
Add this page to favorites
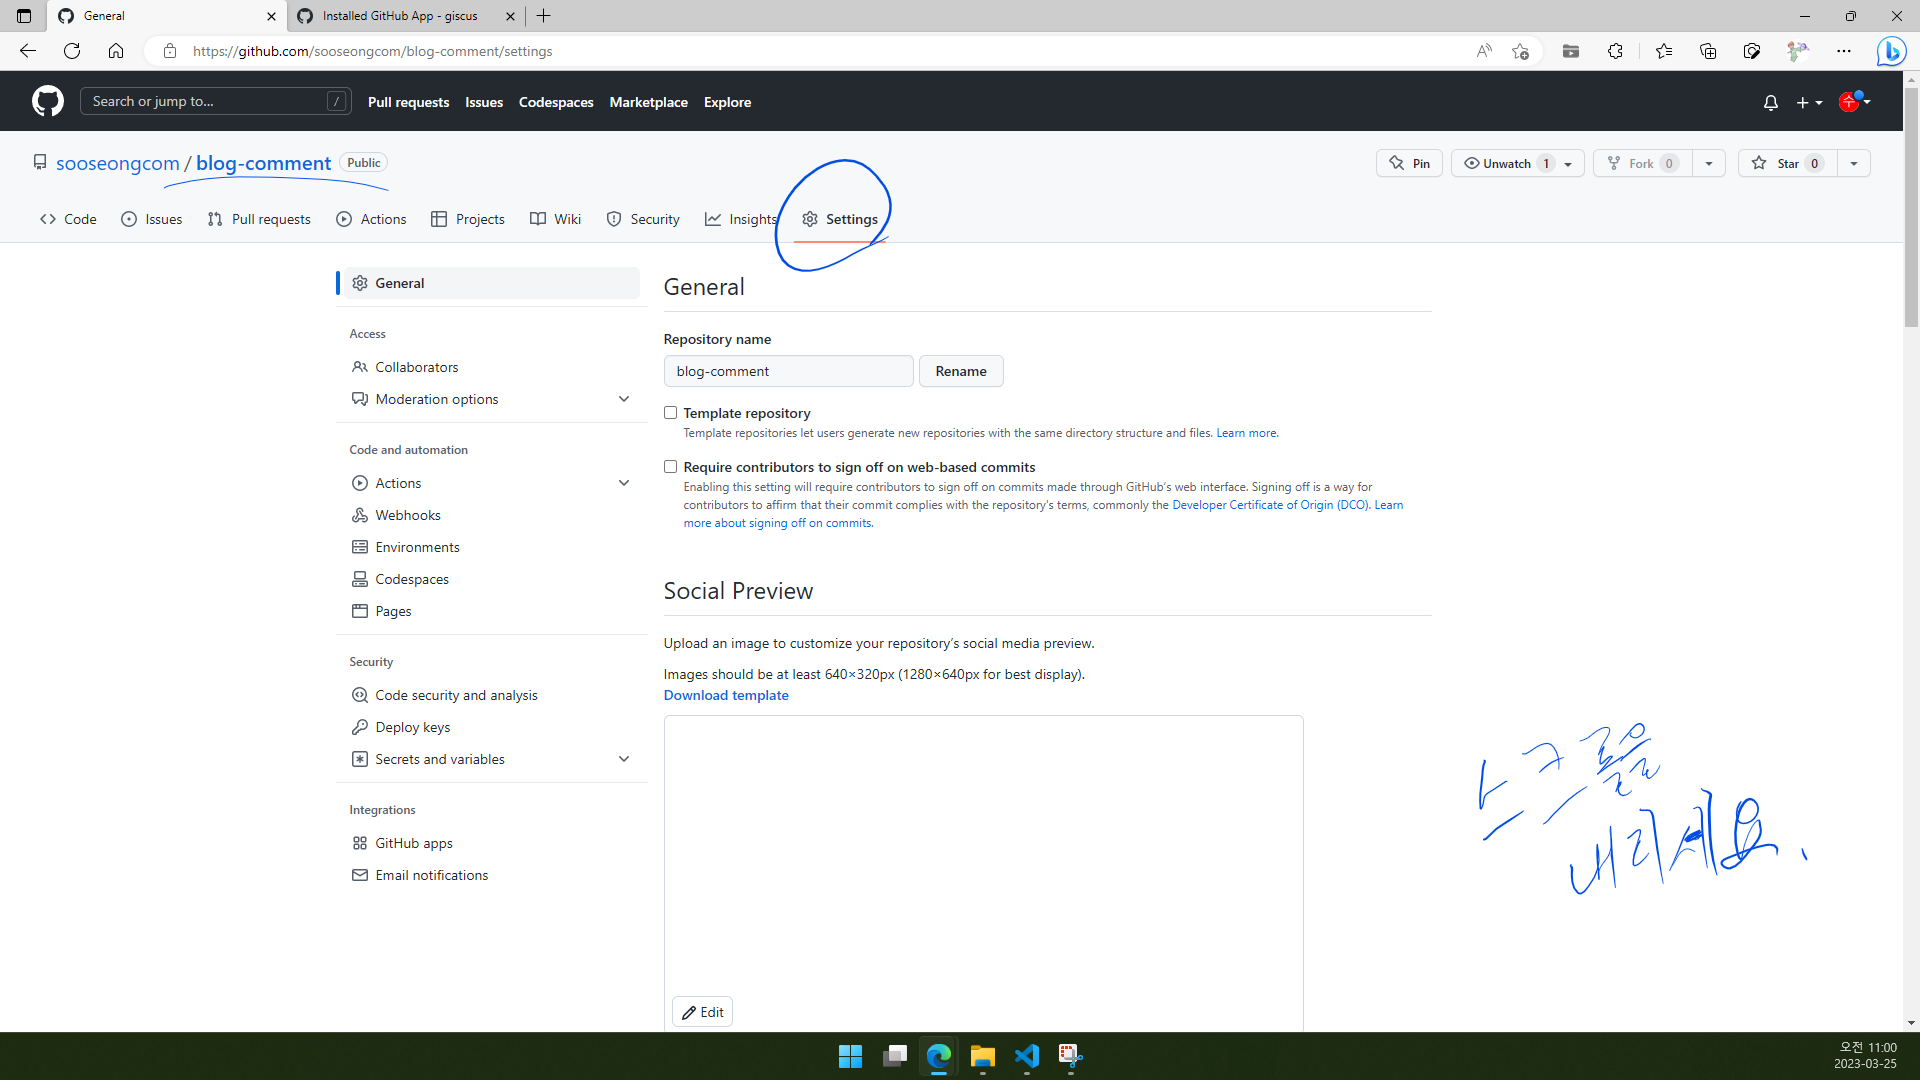pos(1520,51)
